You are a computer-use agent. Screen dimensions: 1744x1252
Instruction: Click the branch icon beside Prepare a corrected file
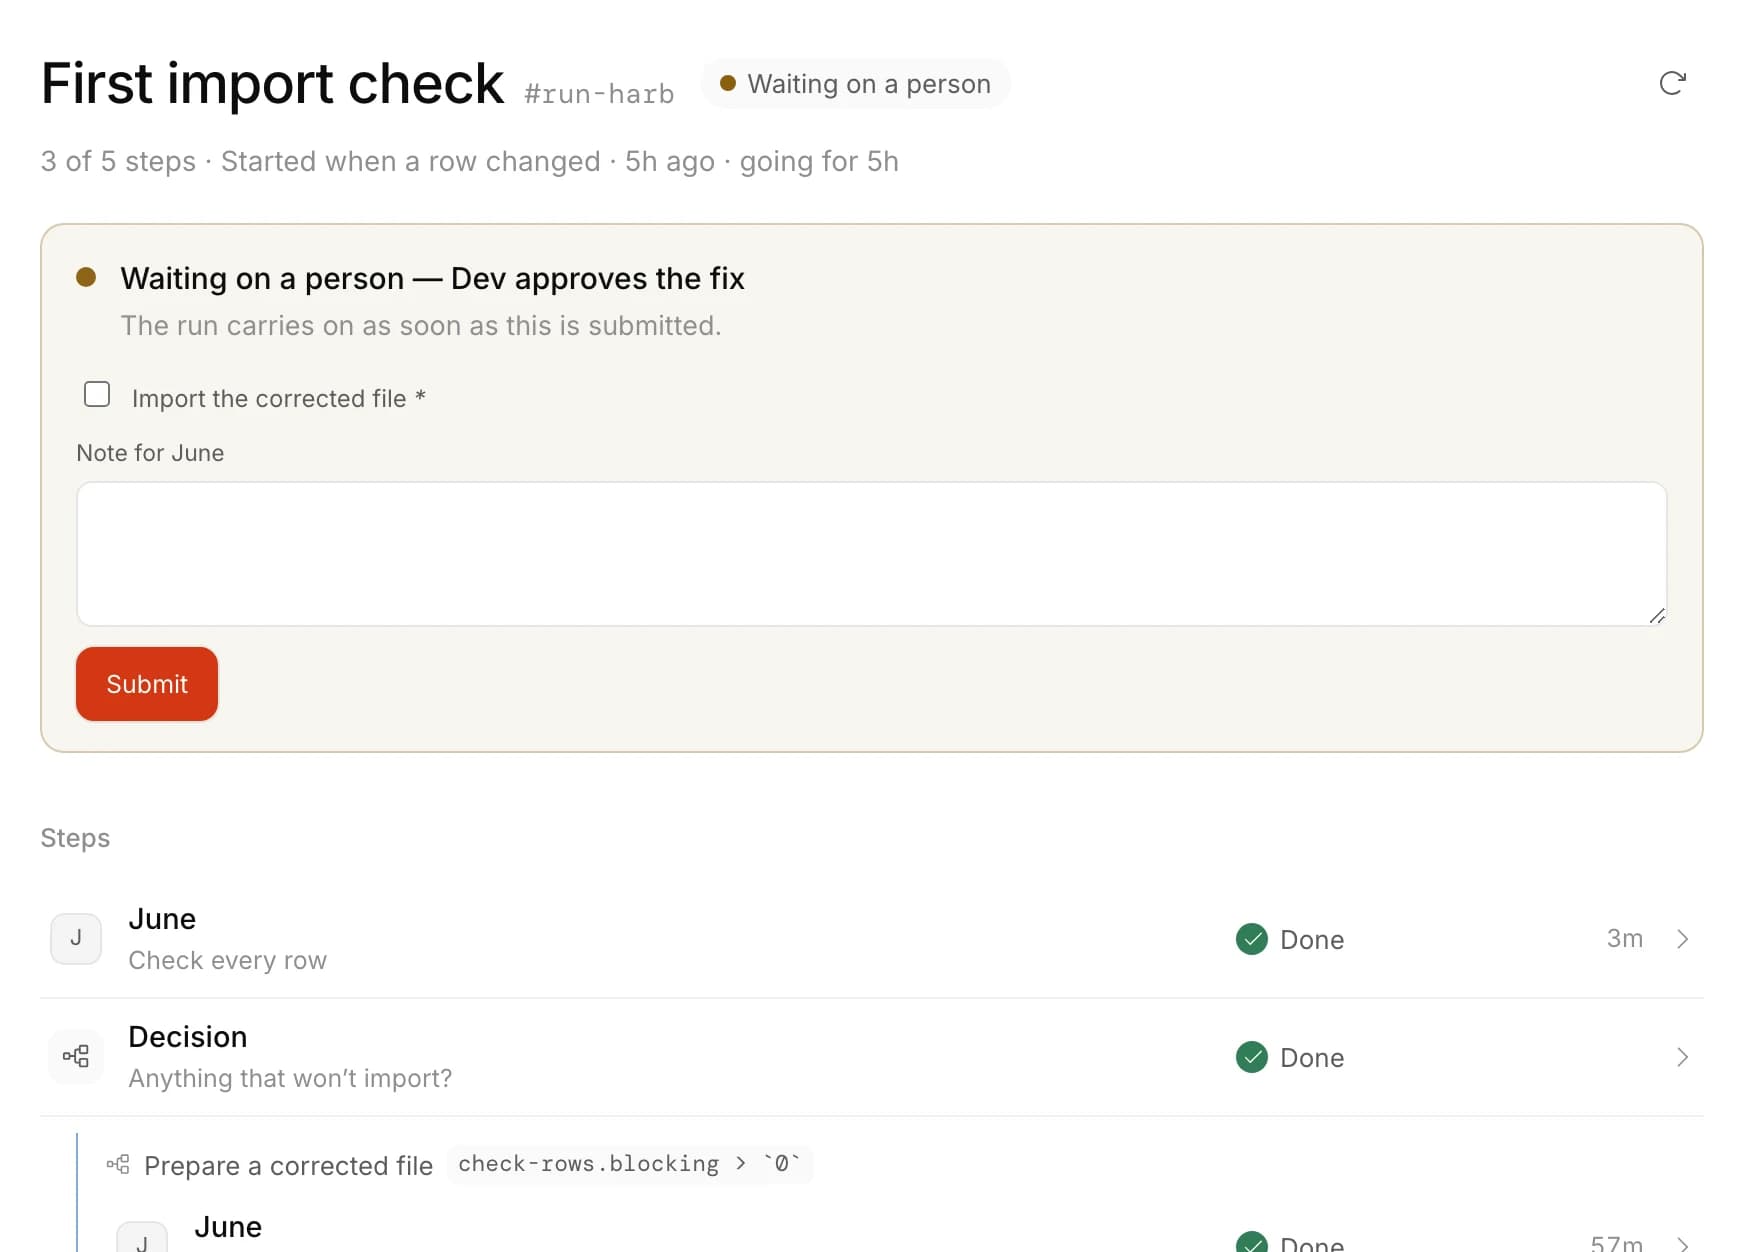[118, 1164]
